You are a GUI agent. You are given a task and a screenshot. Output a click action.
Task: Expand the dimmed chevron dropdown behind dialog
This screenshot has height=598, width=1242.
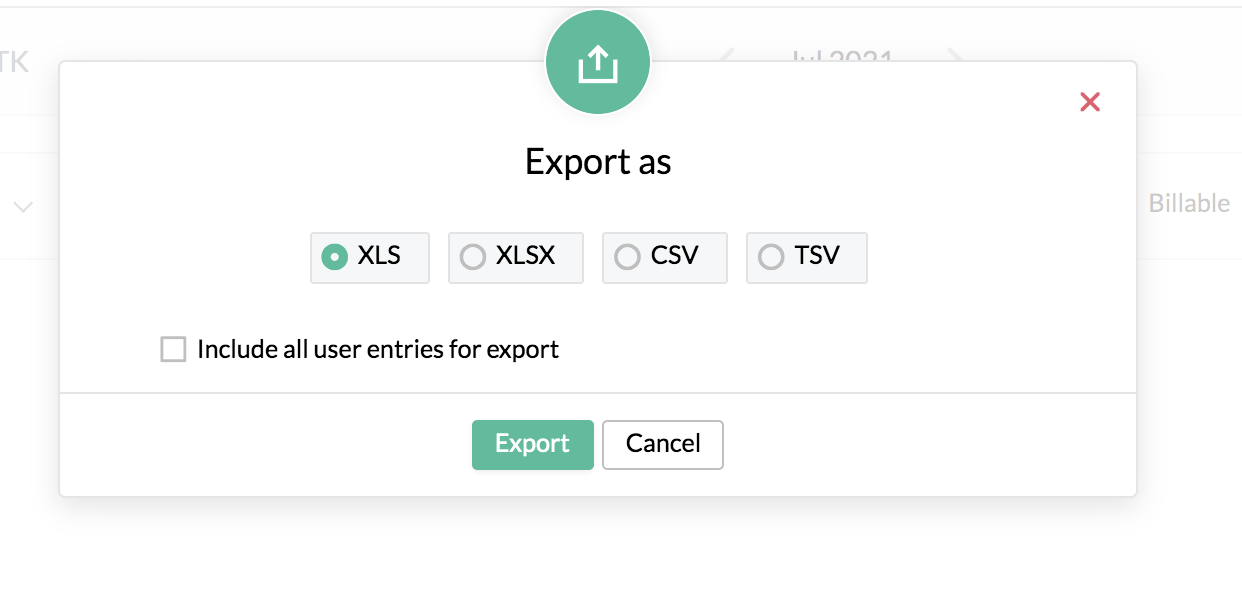pos(23,207)
